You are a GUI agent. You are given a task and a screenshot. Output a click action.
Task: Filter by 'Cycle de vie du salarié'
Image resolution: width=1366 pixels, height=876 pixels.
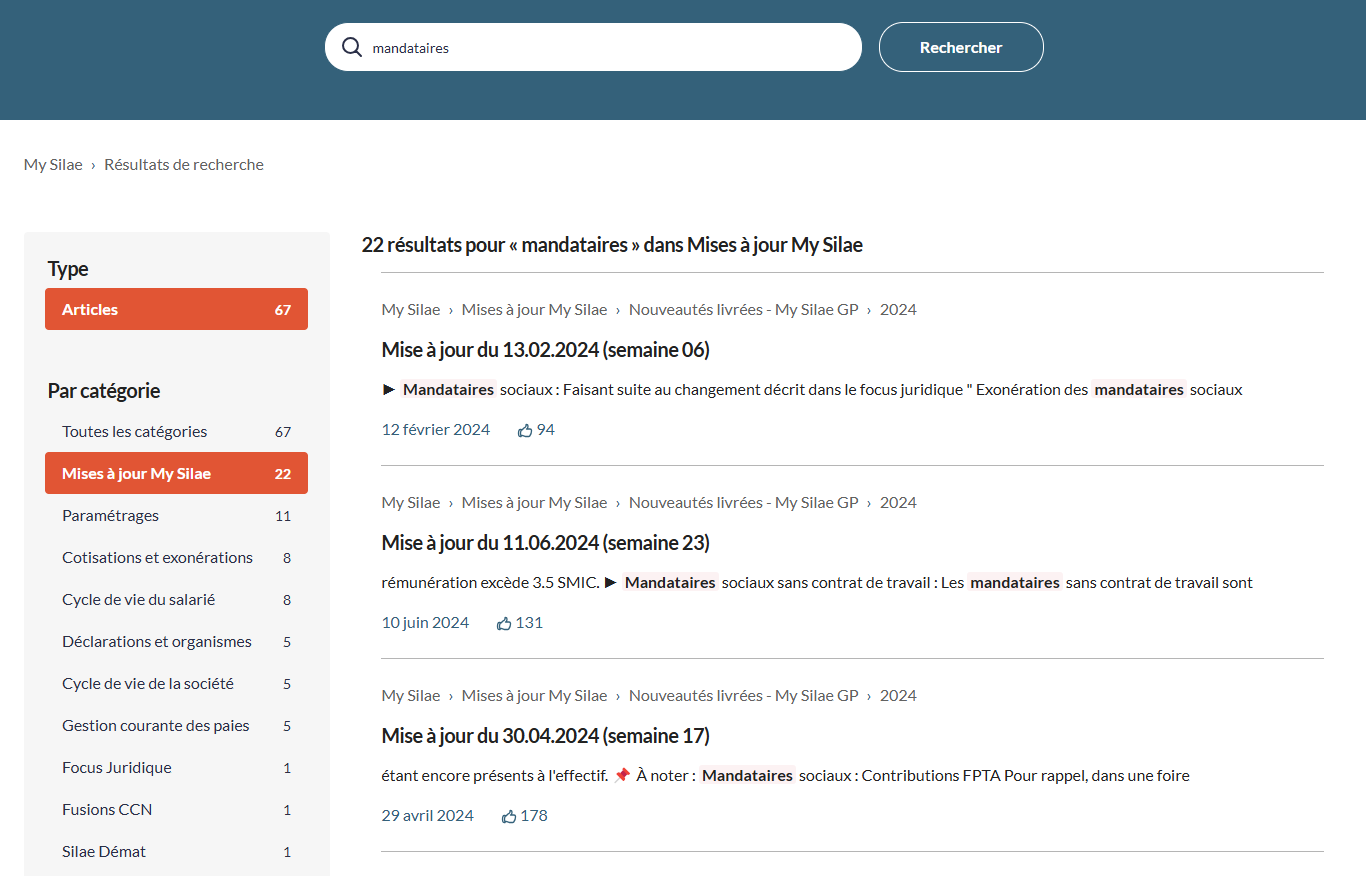[x=176, y=600]
